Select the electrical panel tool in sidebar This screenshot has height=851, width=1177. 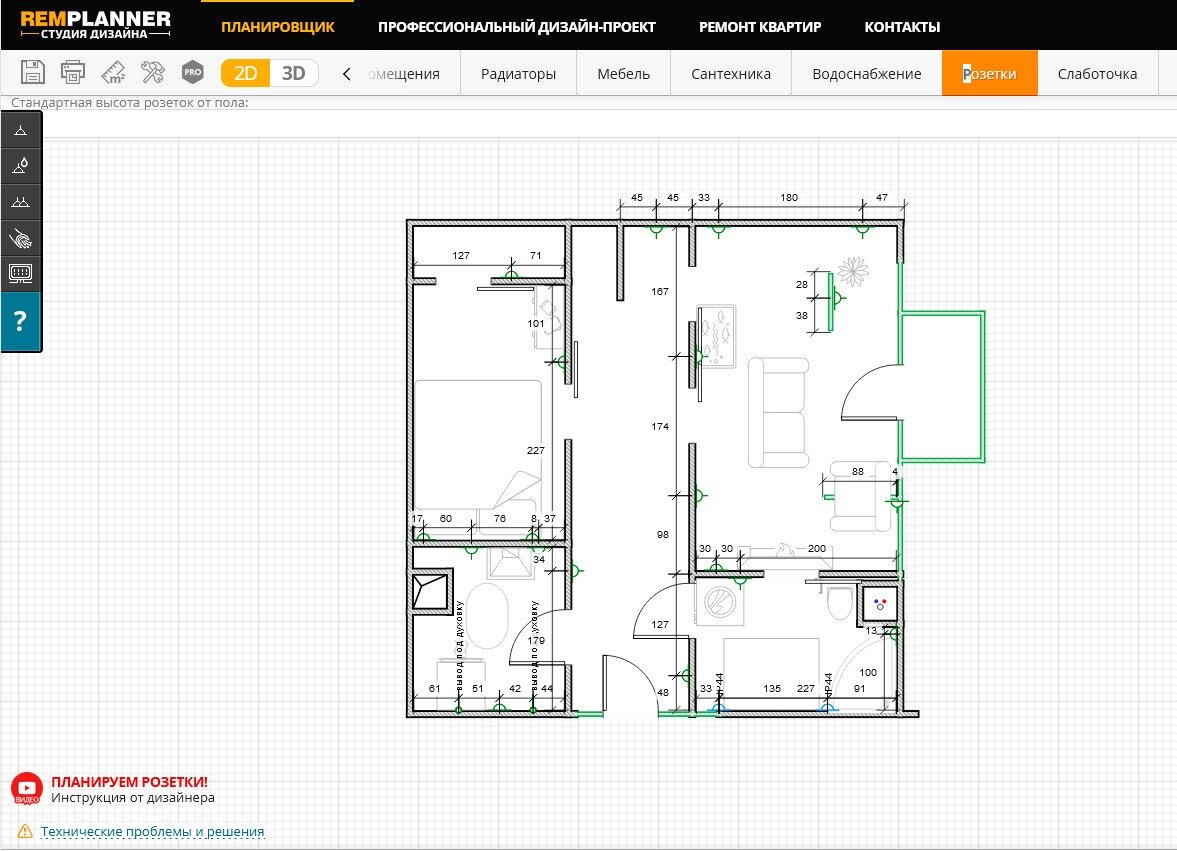tap(21, 273)
